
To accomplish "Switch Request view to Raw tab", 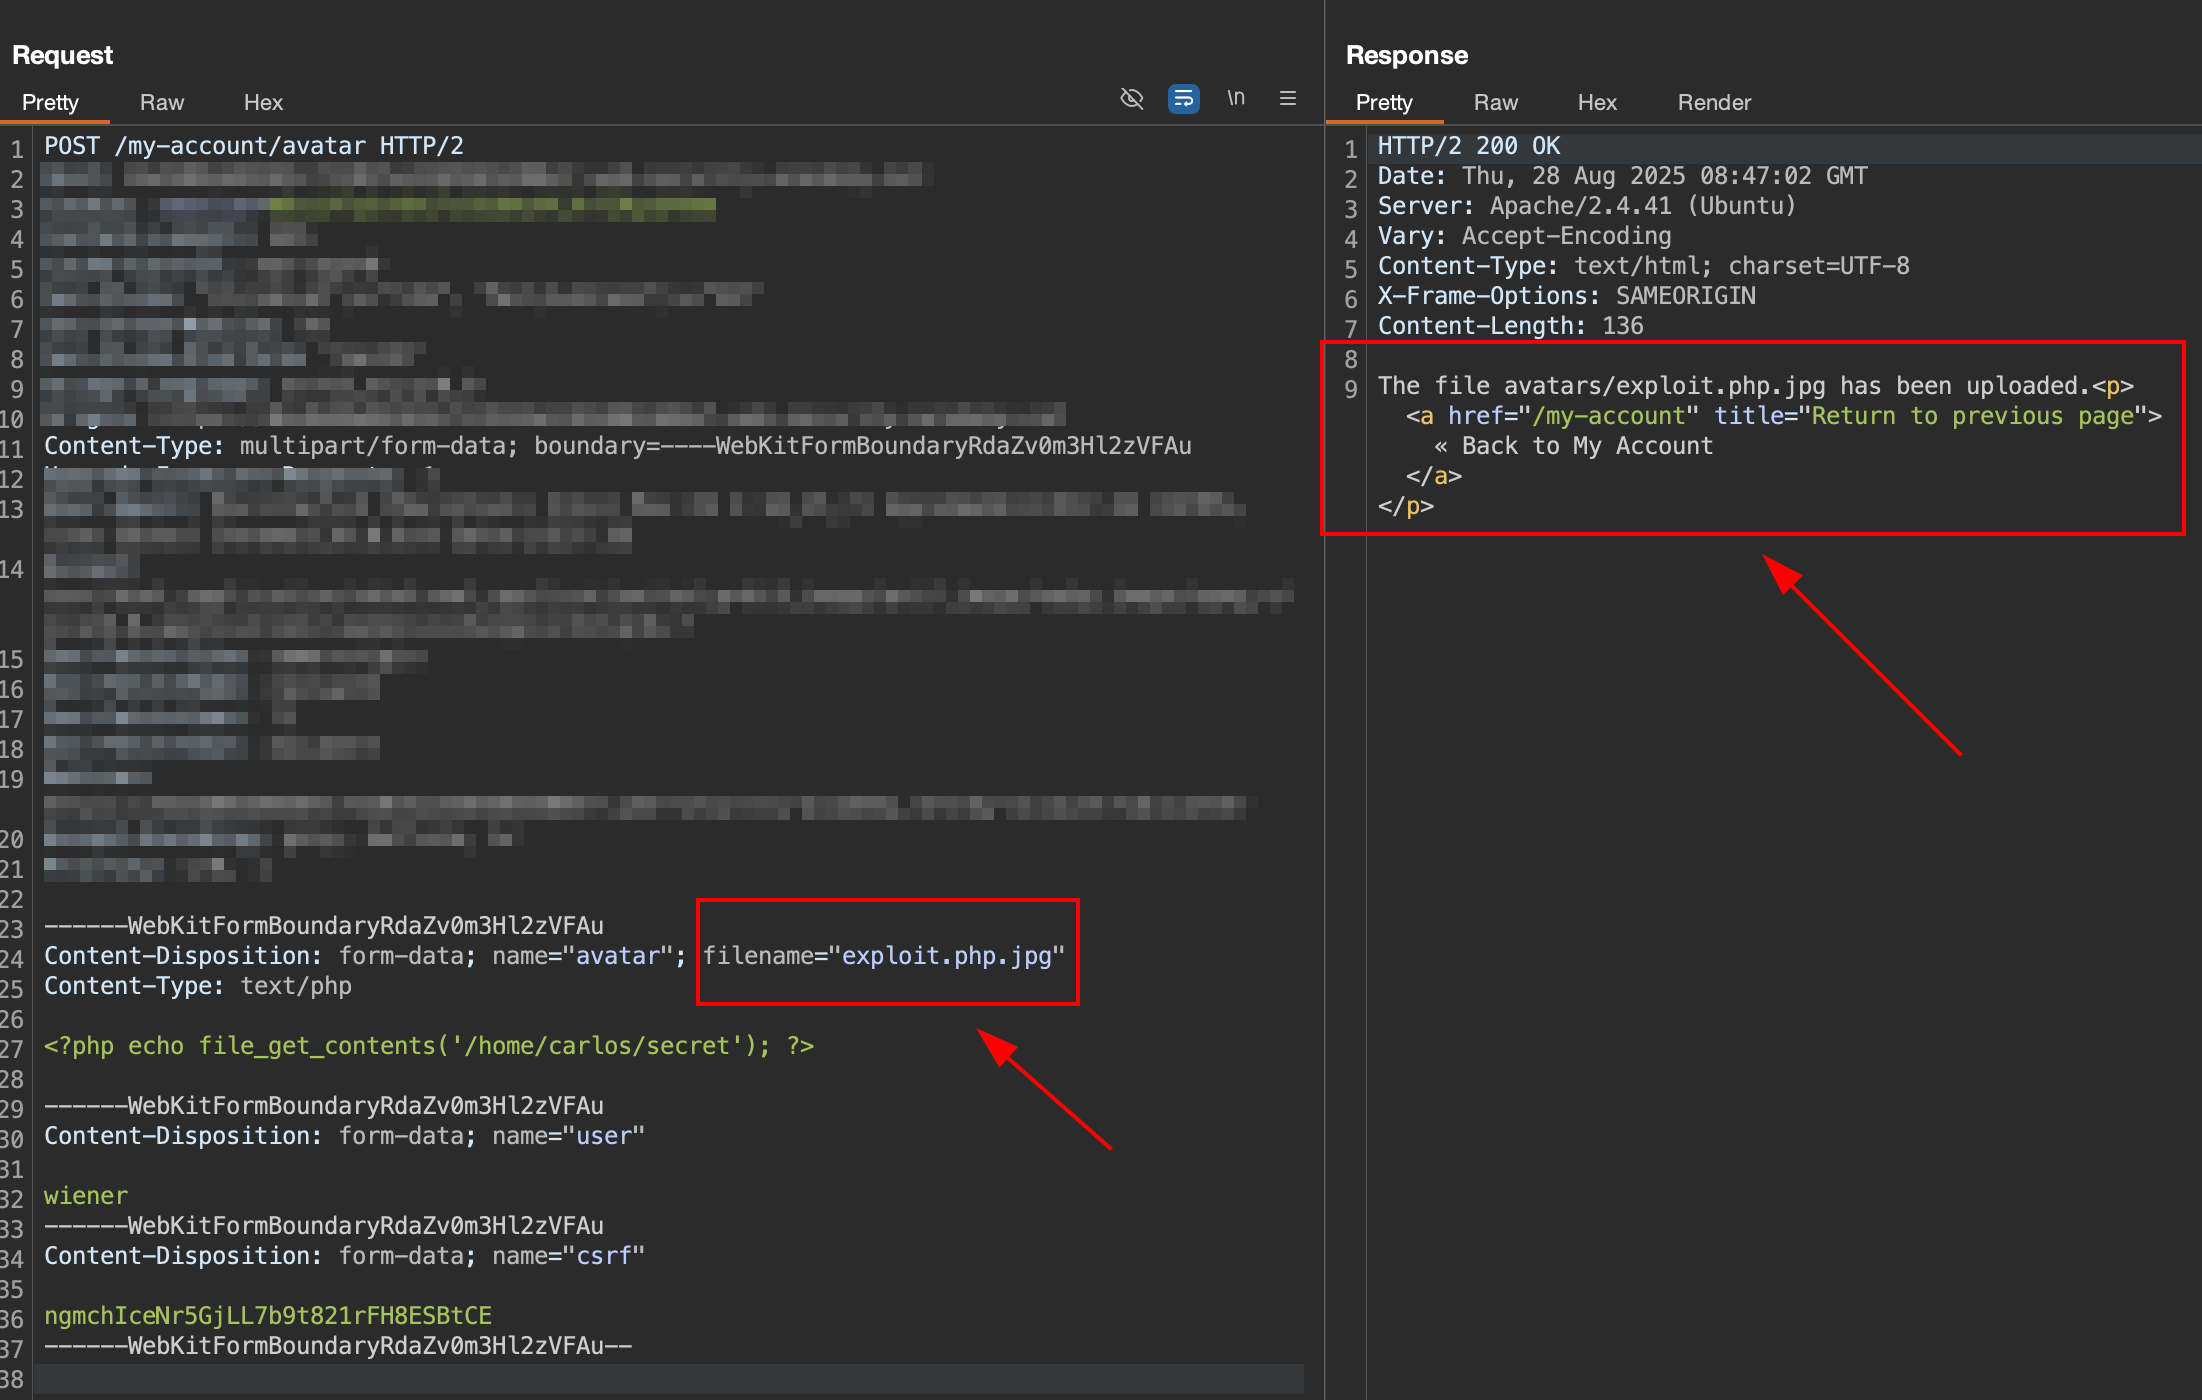I will pos(161,103).
